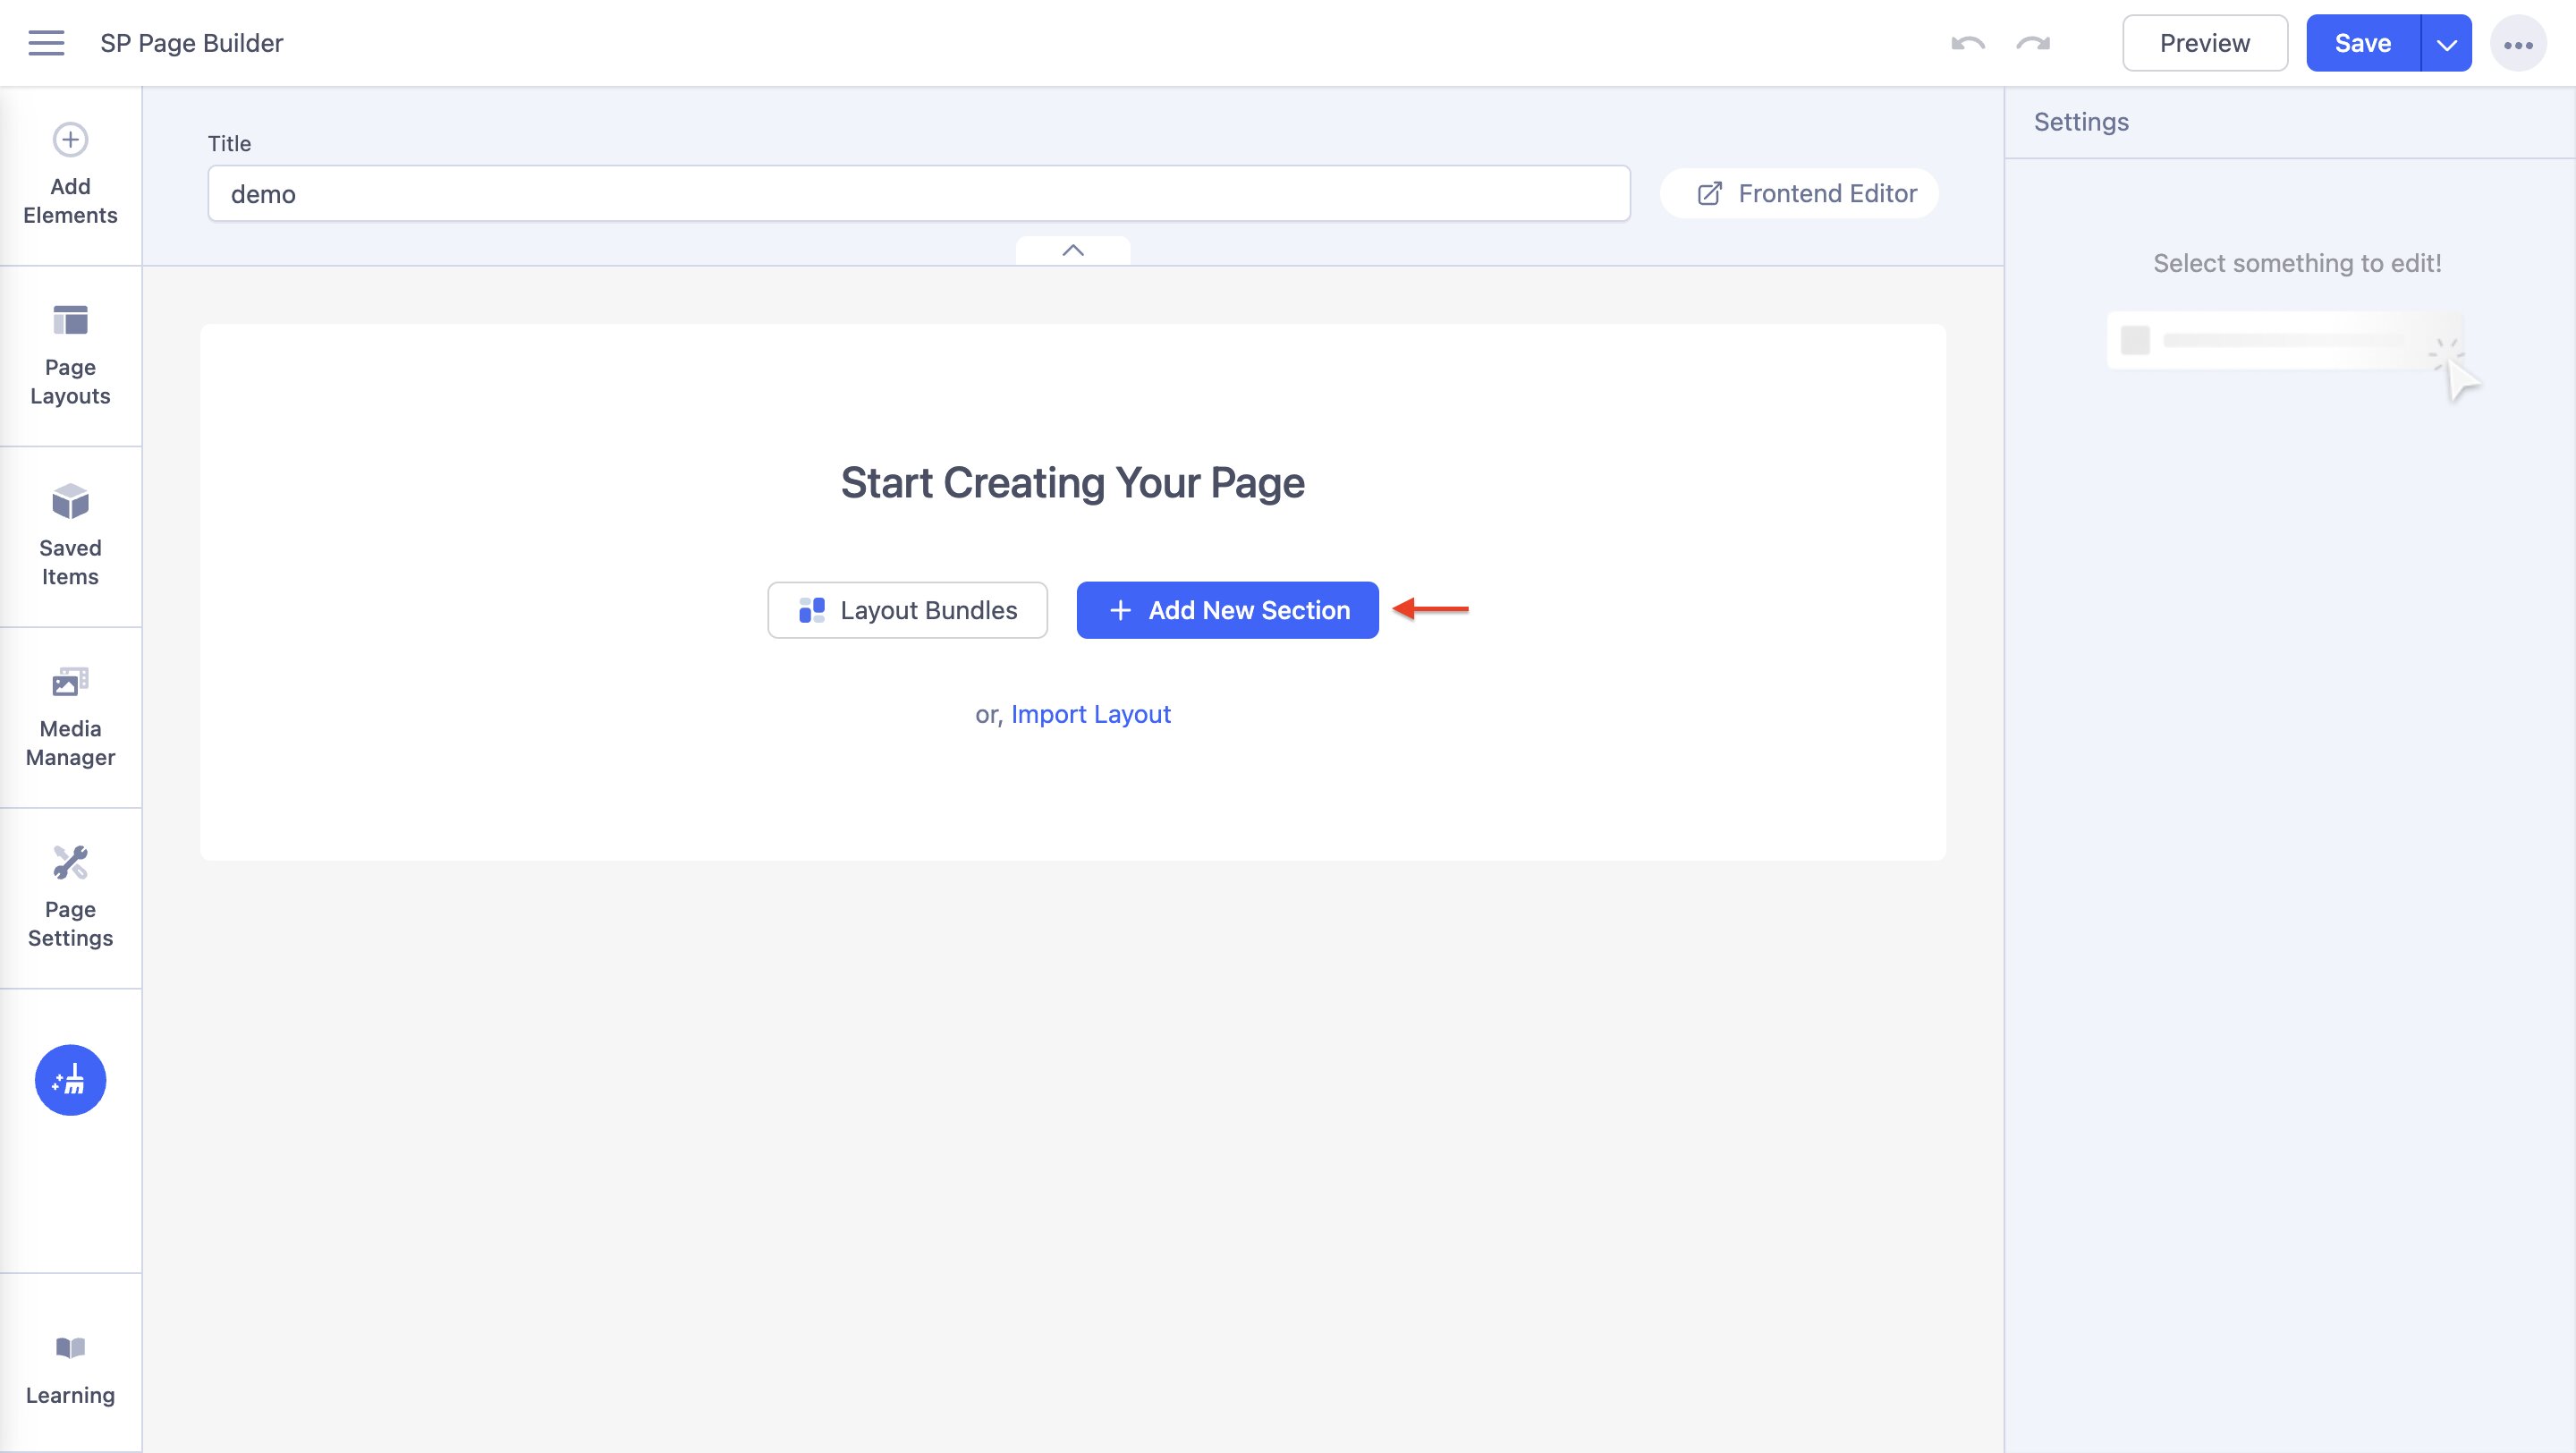Click the Save button
Image resolution: width=2576 pixels, height=1453 pixels.
(x=2362, y=43)
